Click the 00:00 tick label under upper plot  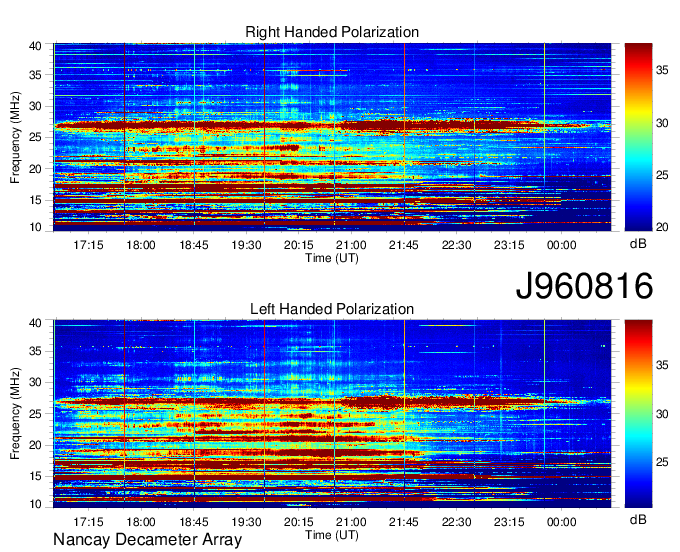click(x=562, y=245)
